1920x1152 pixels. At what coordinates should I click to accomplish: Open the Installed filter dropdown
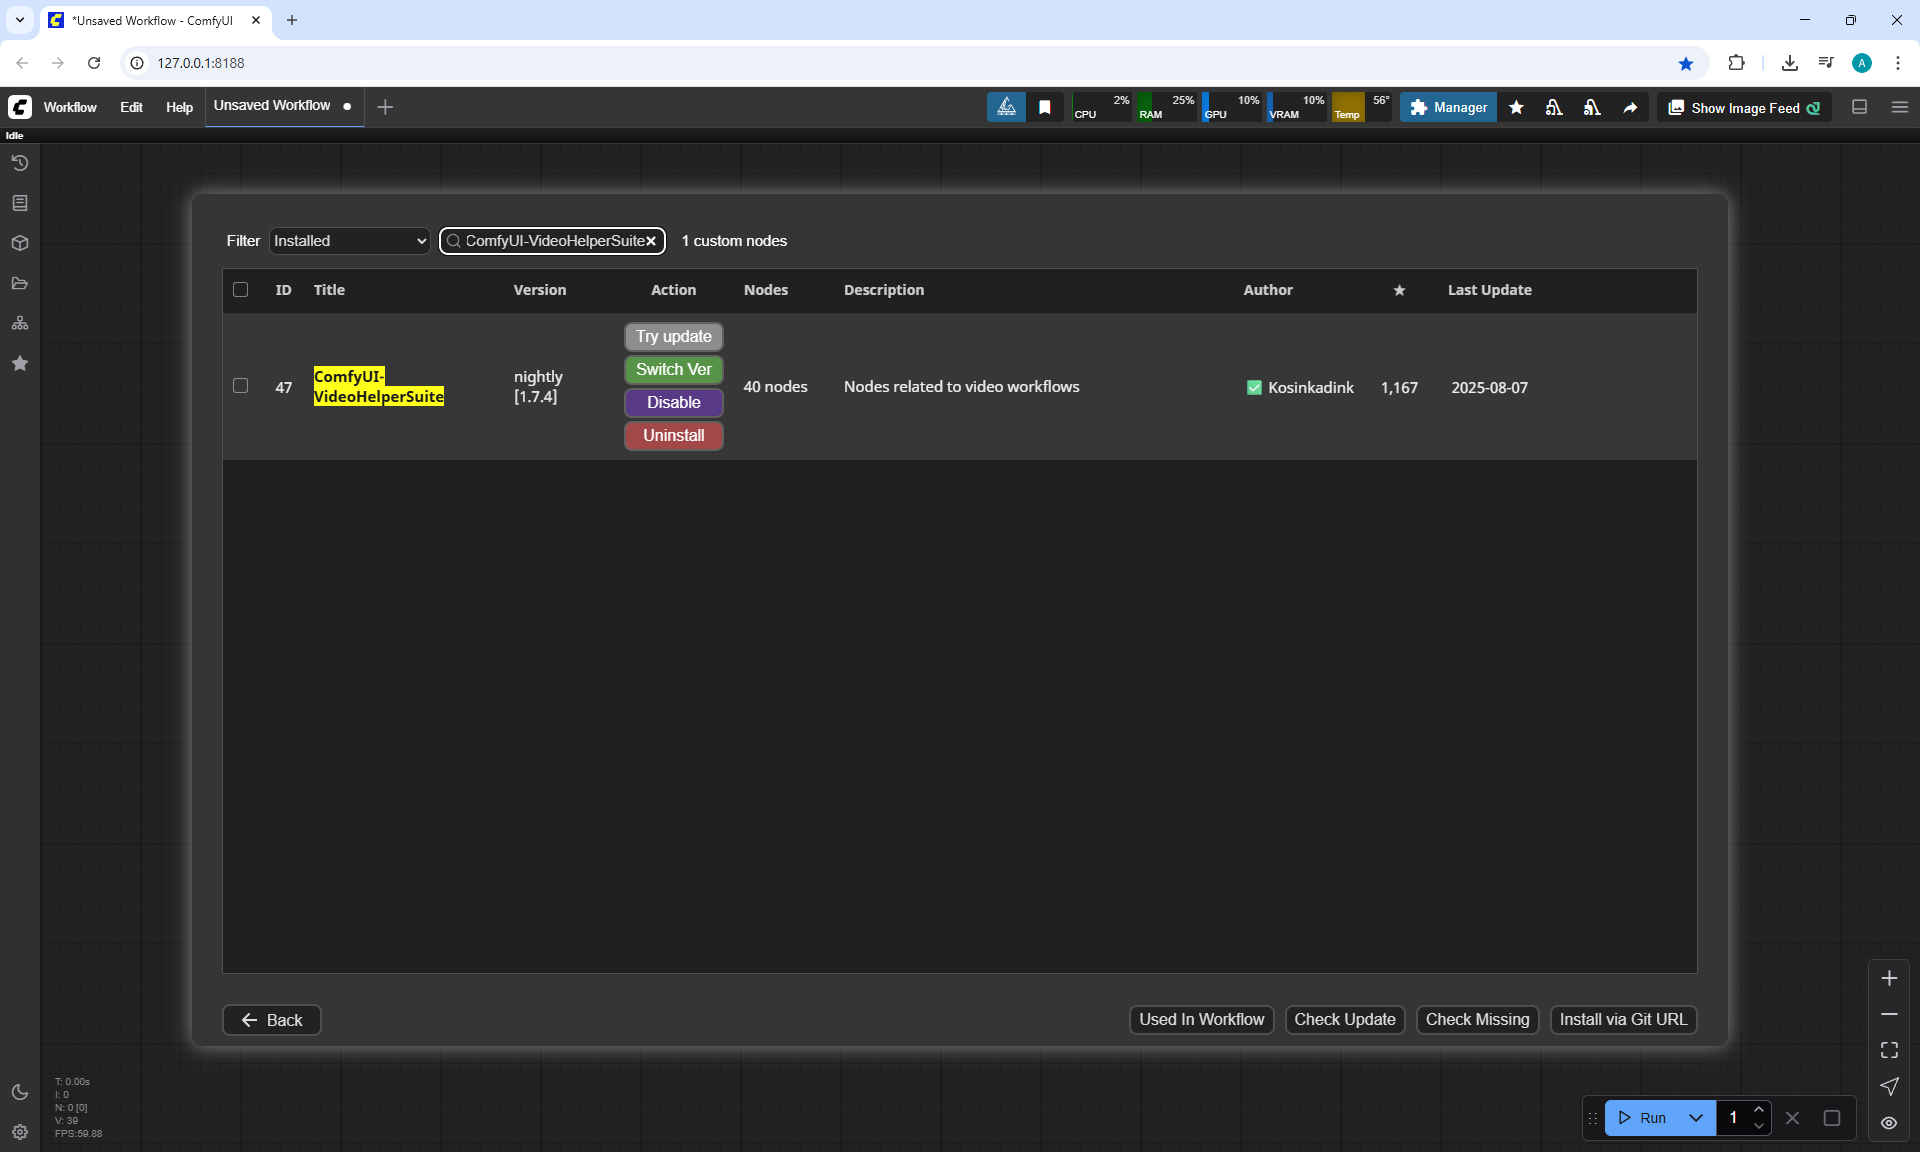(349, 241)
